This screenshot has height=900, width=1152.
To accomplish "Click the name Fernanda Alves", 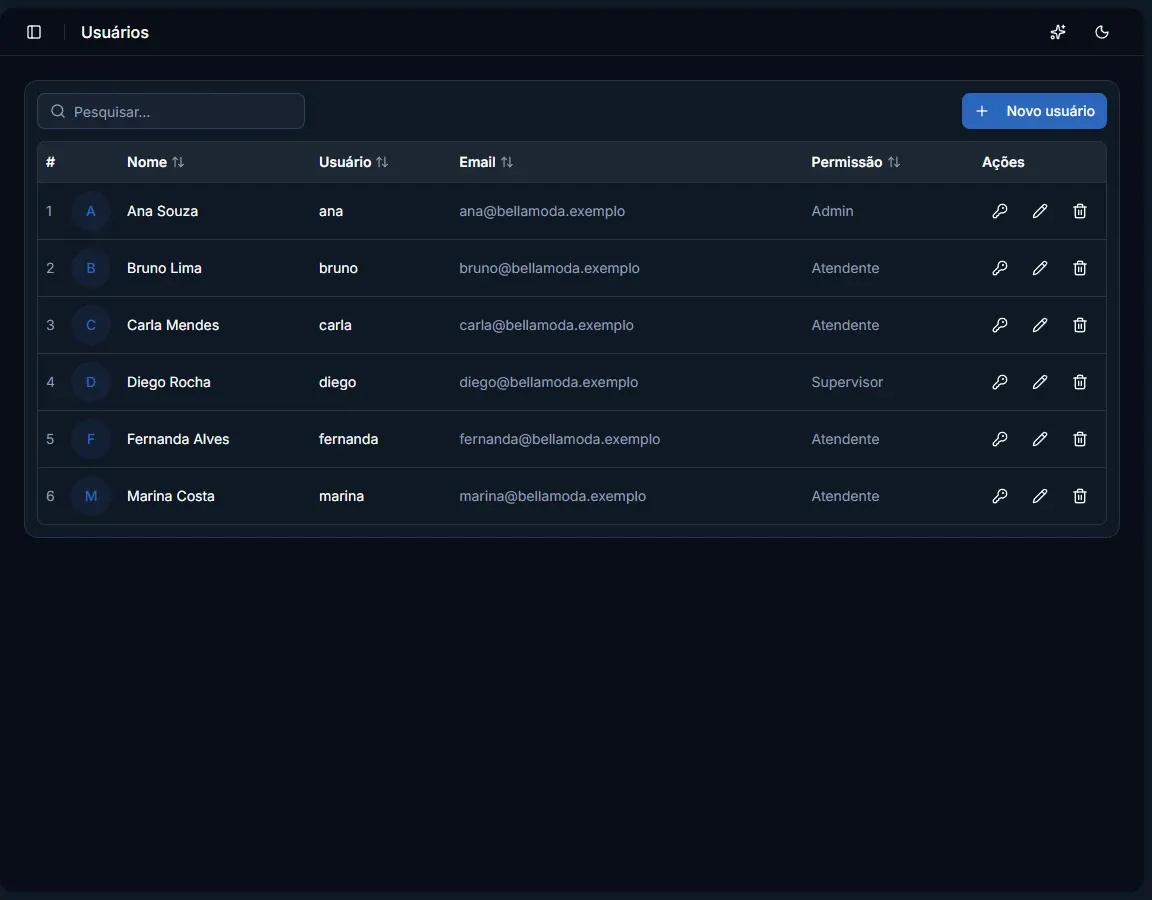I will [x=178, y=439].
